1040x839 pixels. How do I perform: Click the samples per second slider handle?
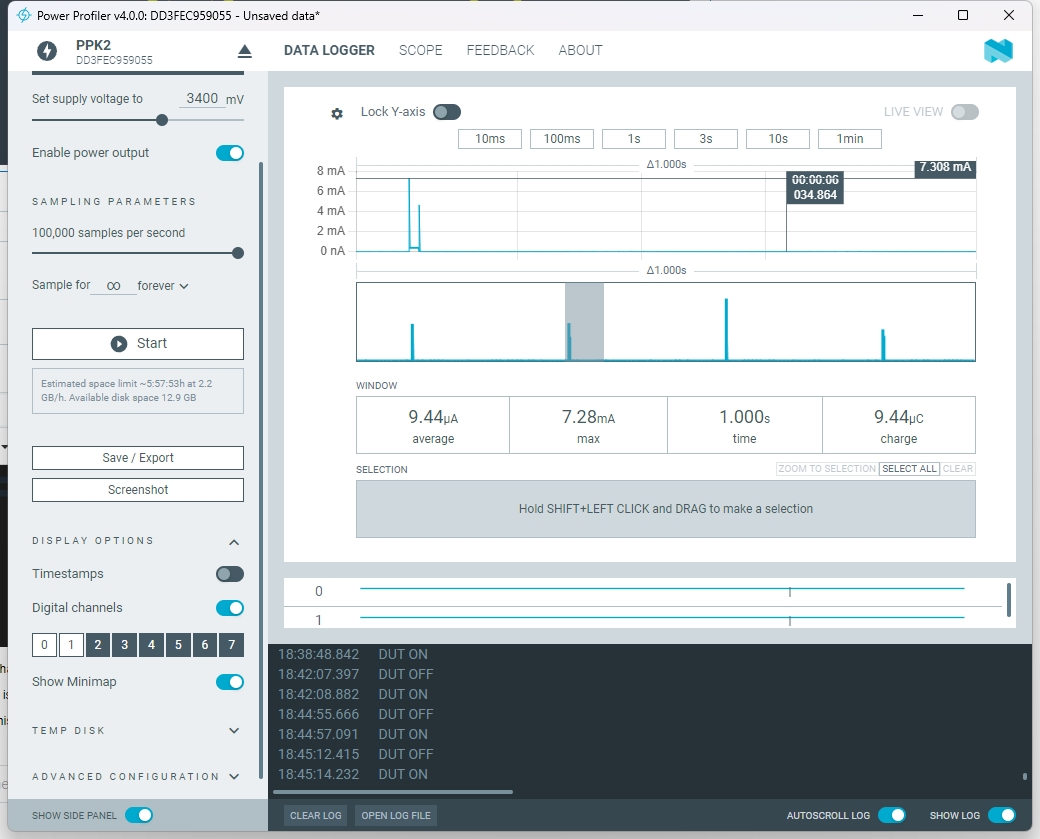[238, 253]
